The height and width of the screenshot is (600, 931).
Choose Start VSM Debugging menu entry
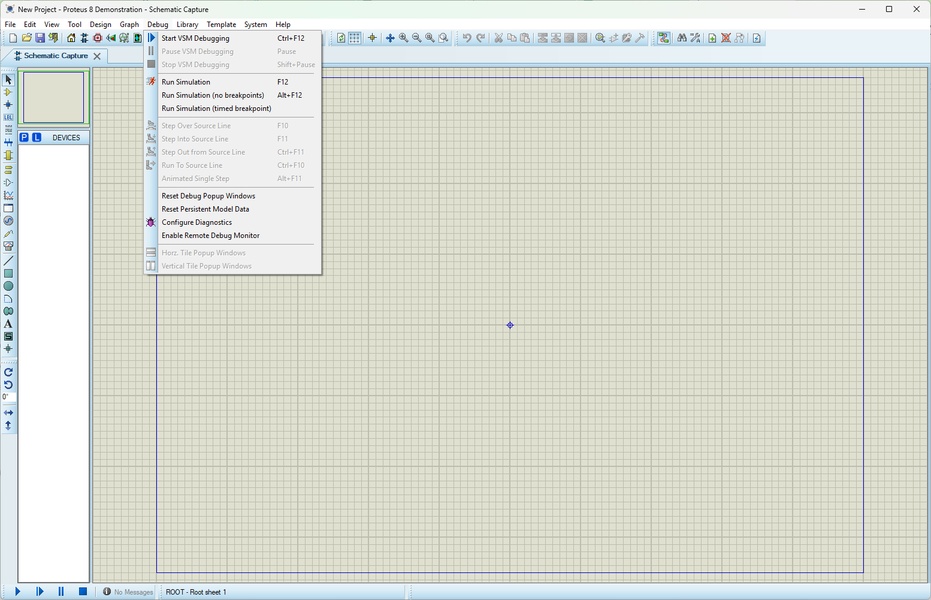coord(196,38)
